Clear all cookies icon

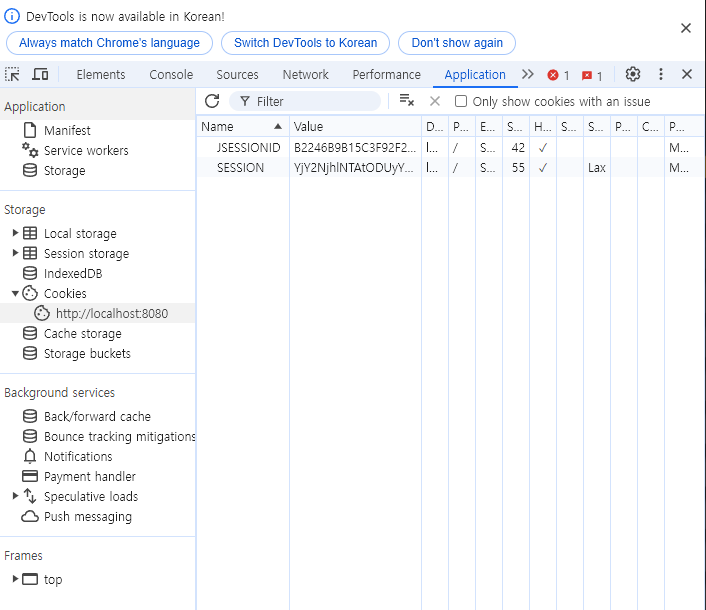point(407,101)
